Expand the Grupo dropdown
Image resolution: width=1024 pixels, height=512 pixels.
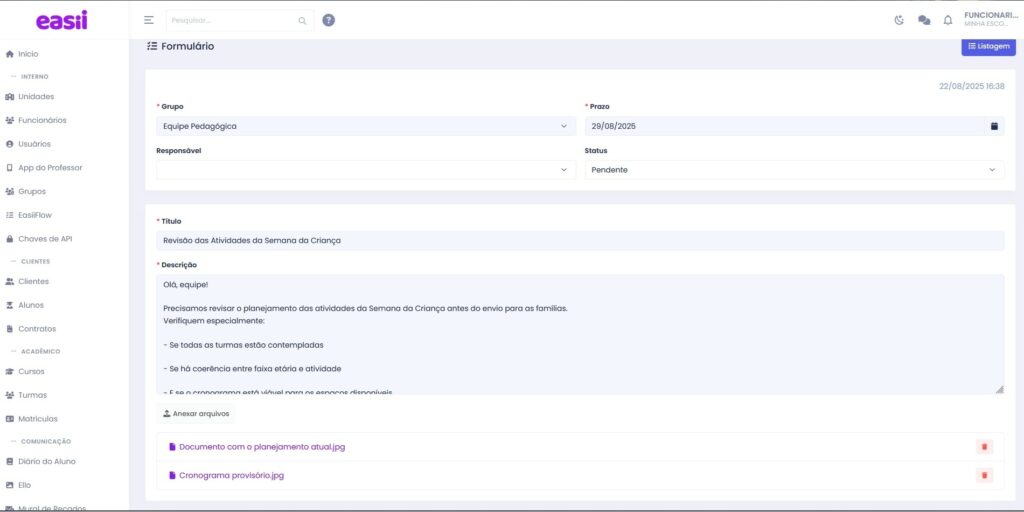(x=365, y=126)
